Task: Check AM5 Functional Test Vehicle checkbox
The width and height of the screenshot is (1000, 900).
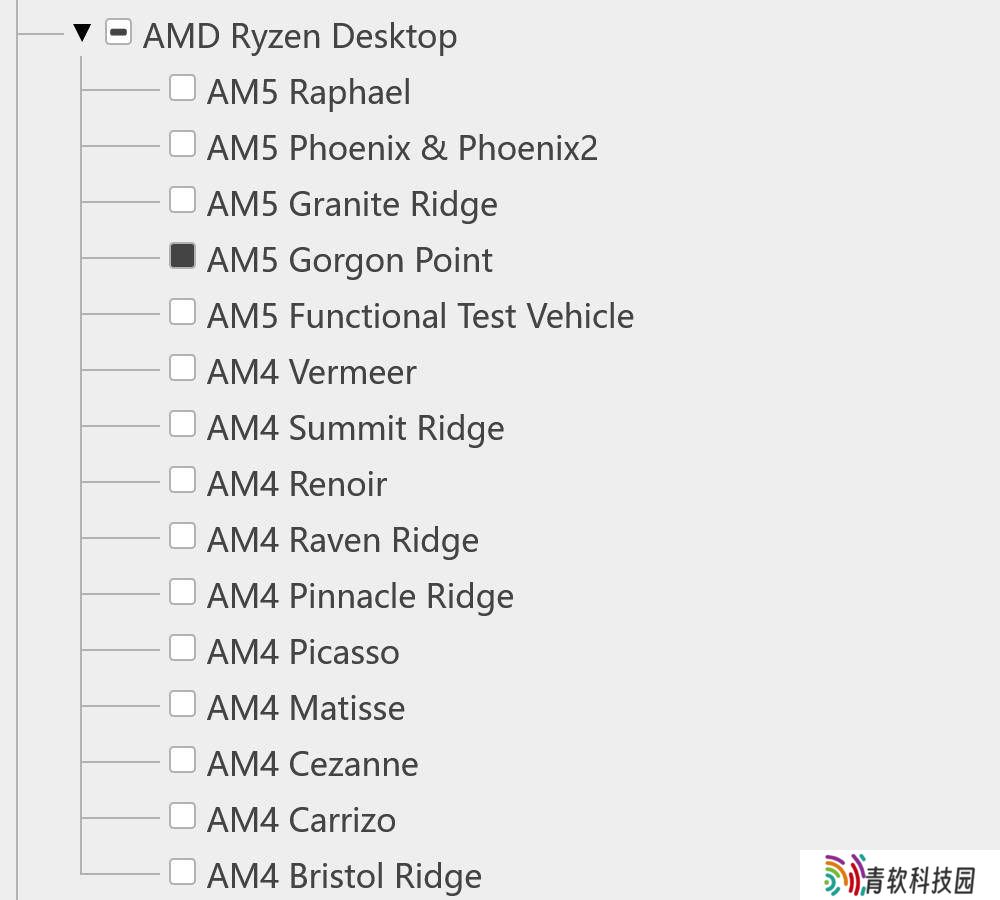Action: click(182, 312)
